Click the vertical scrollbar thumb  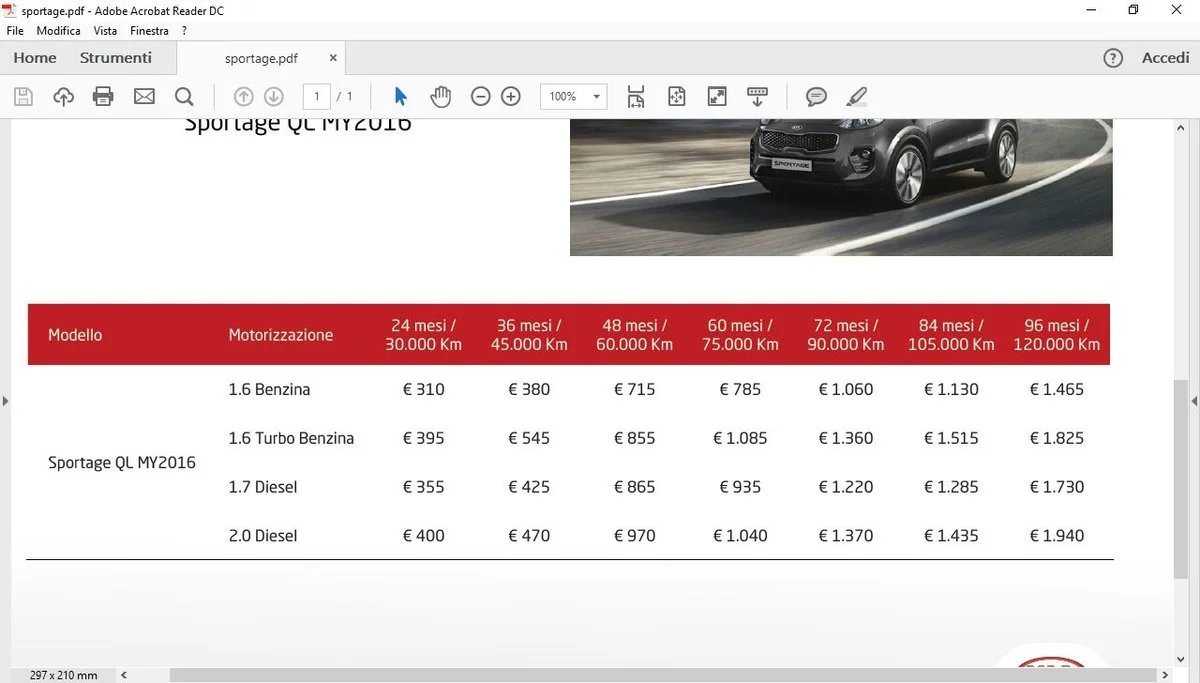tap(1181, 478)
